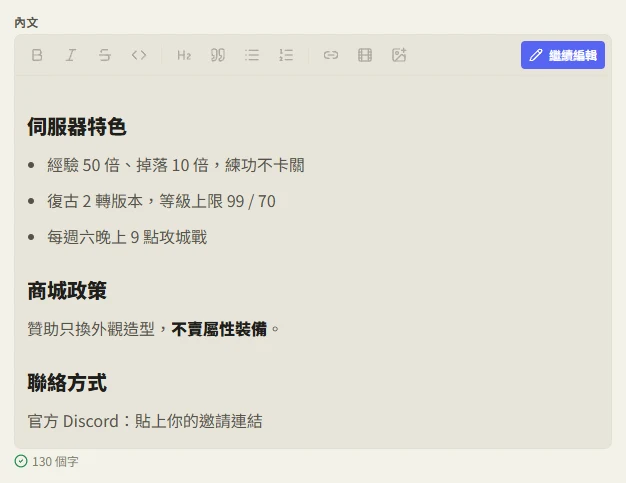Click the bullet line 經驗 50 倍、掉落 10 倍

[x=176, y=165]
